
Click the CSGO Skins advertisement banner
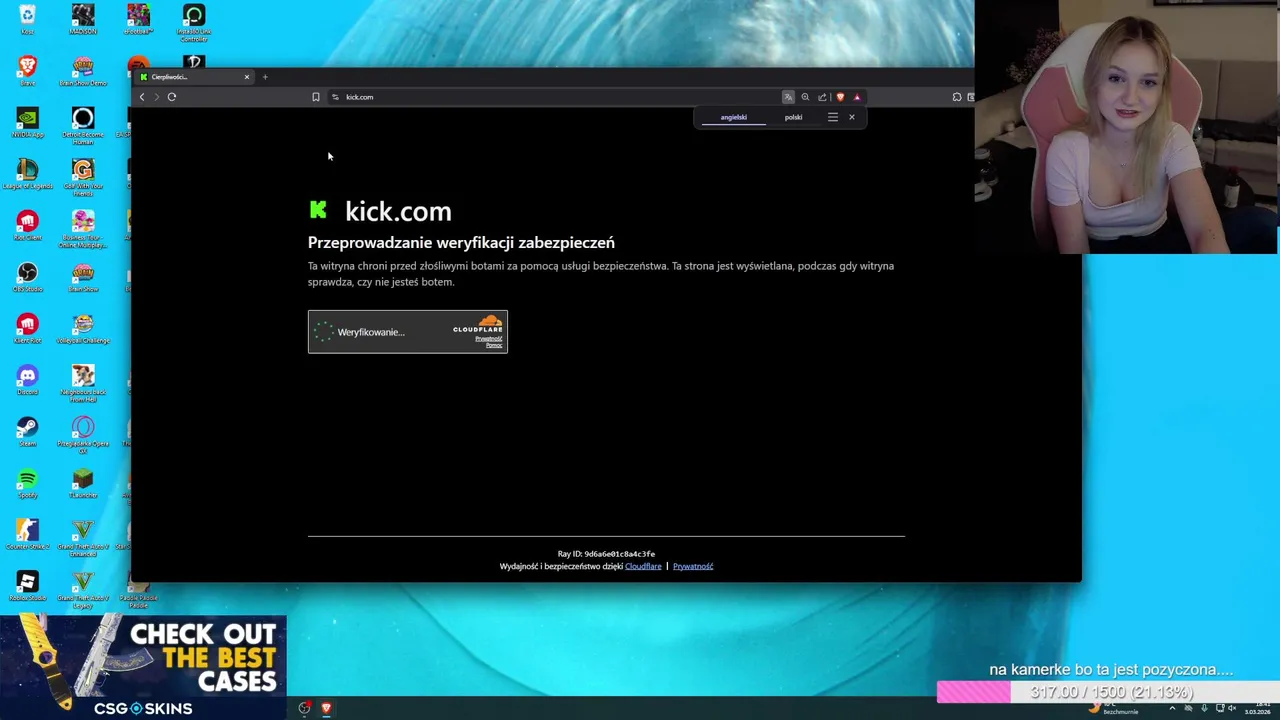[143, 668]
